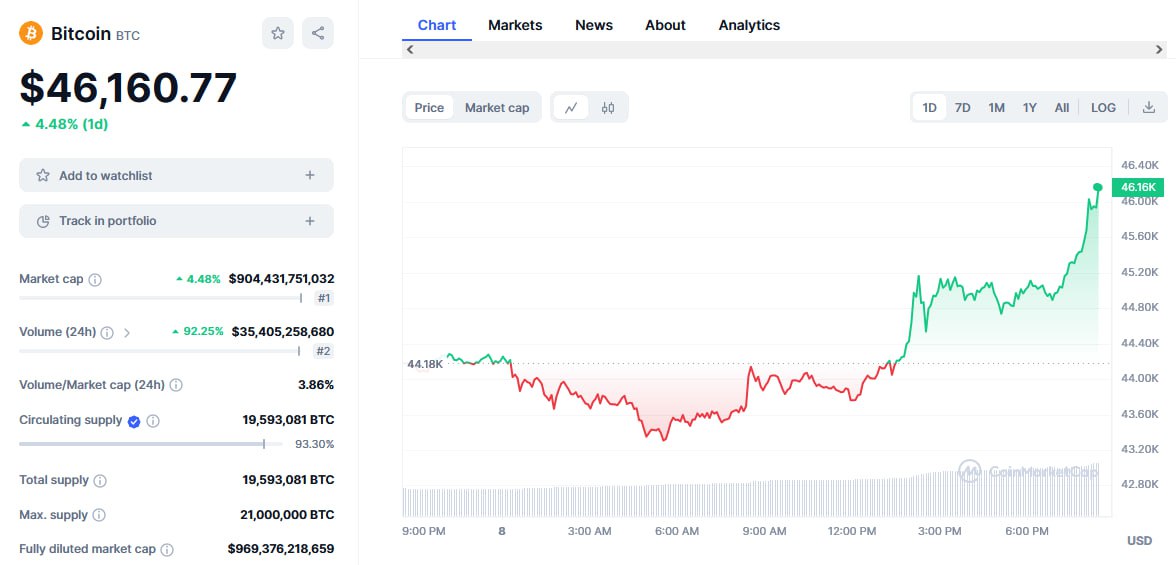Switch to the candlestick chart icon
This screenshot has width=1176, height=565.
(608, 108)
